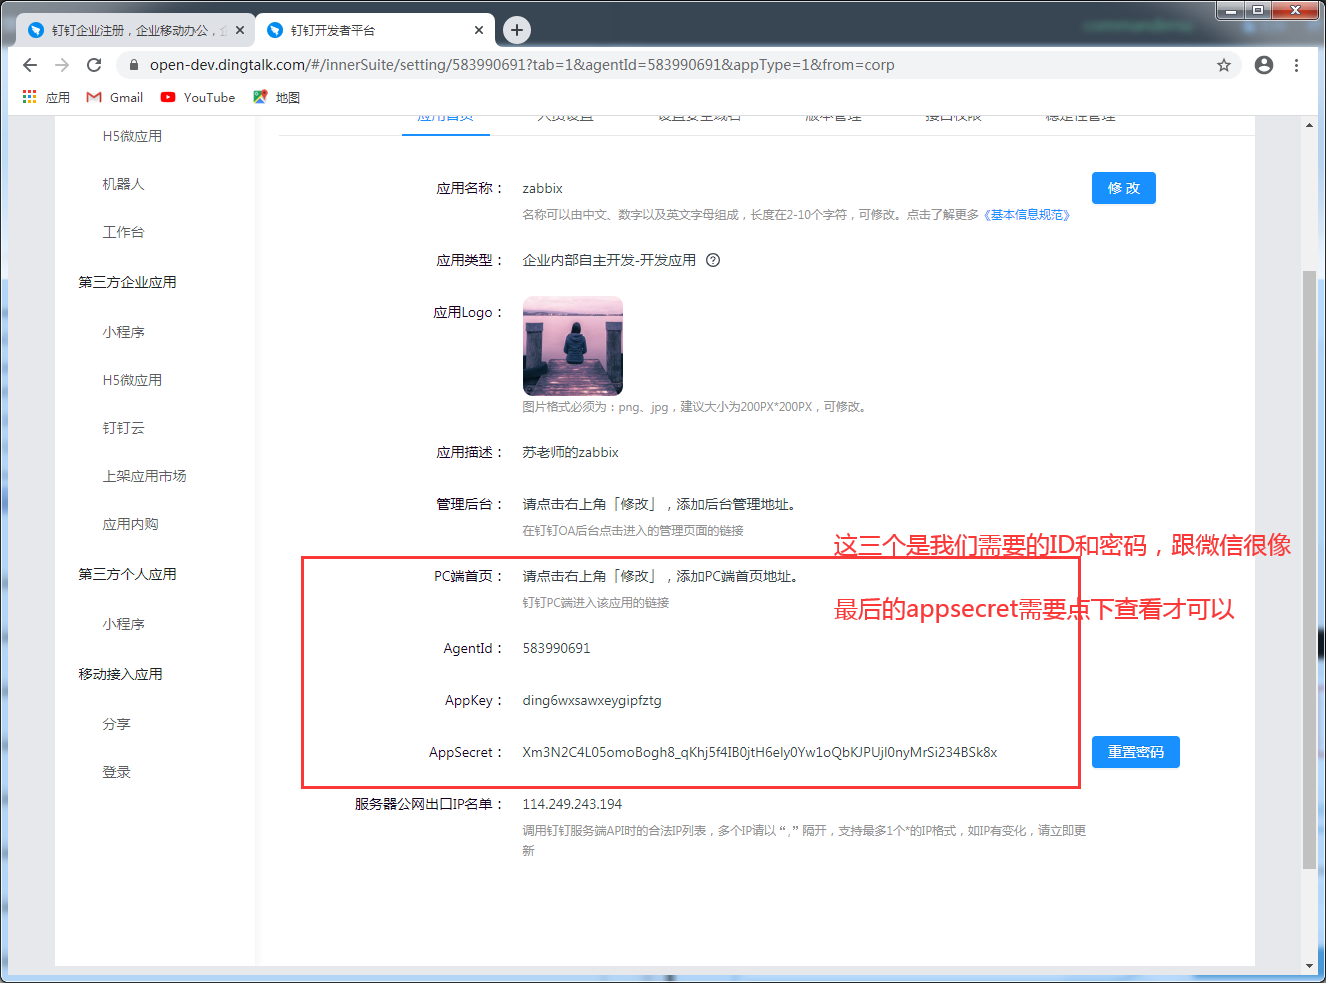This screenshot has height=983, width=1326.
Task: Click the 企业内部自主开发-开发应用 text
Action: point(609,260)
